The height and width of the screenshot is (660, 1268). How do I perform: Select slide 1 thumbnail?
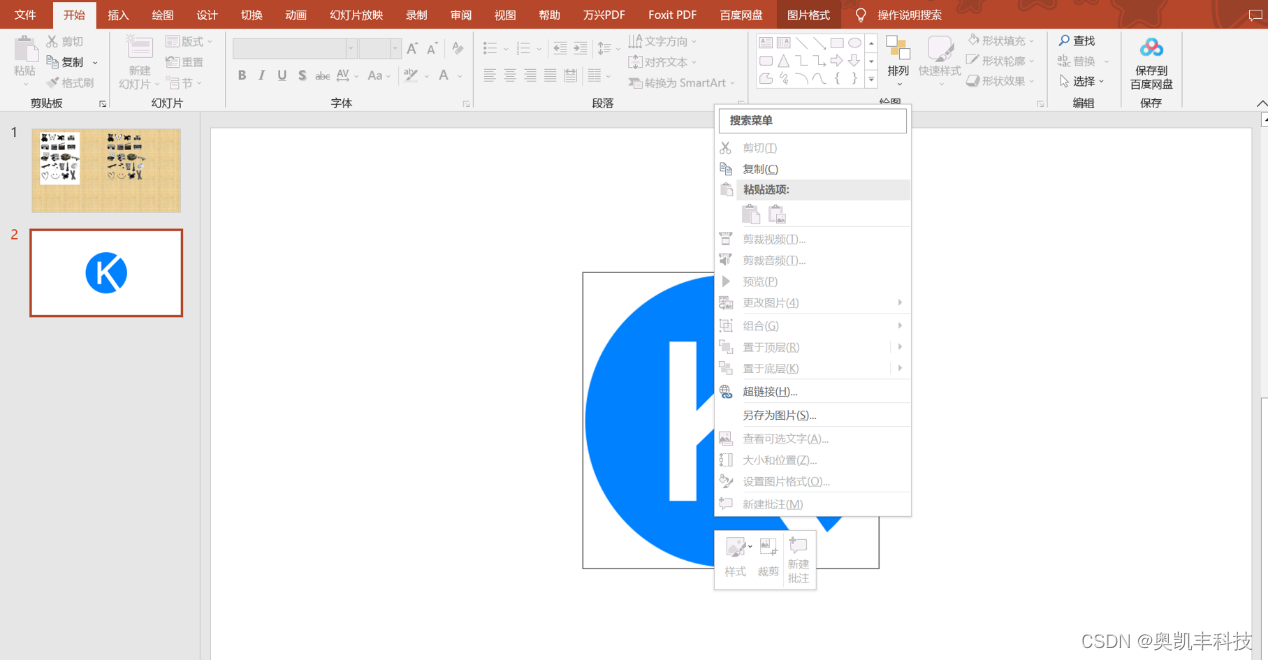[106, 170]
